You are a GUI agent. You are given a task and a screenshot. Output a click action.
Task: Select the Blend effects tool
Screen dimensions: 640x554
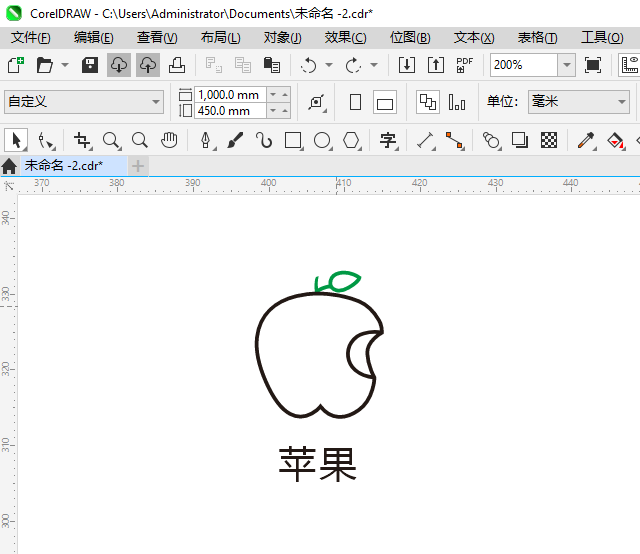491,140
